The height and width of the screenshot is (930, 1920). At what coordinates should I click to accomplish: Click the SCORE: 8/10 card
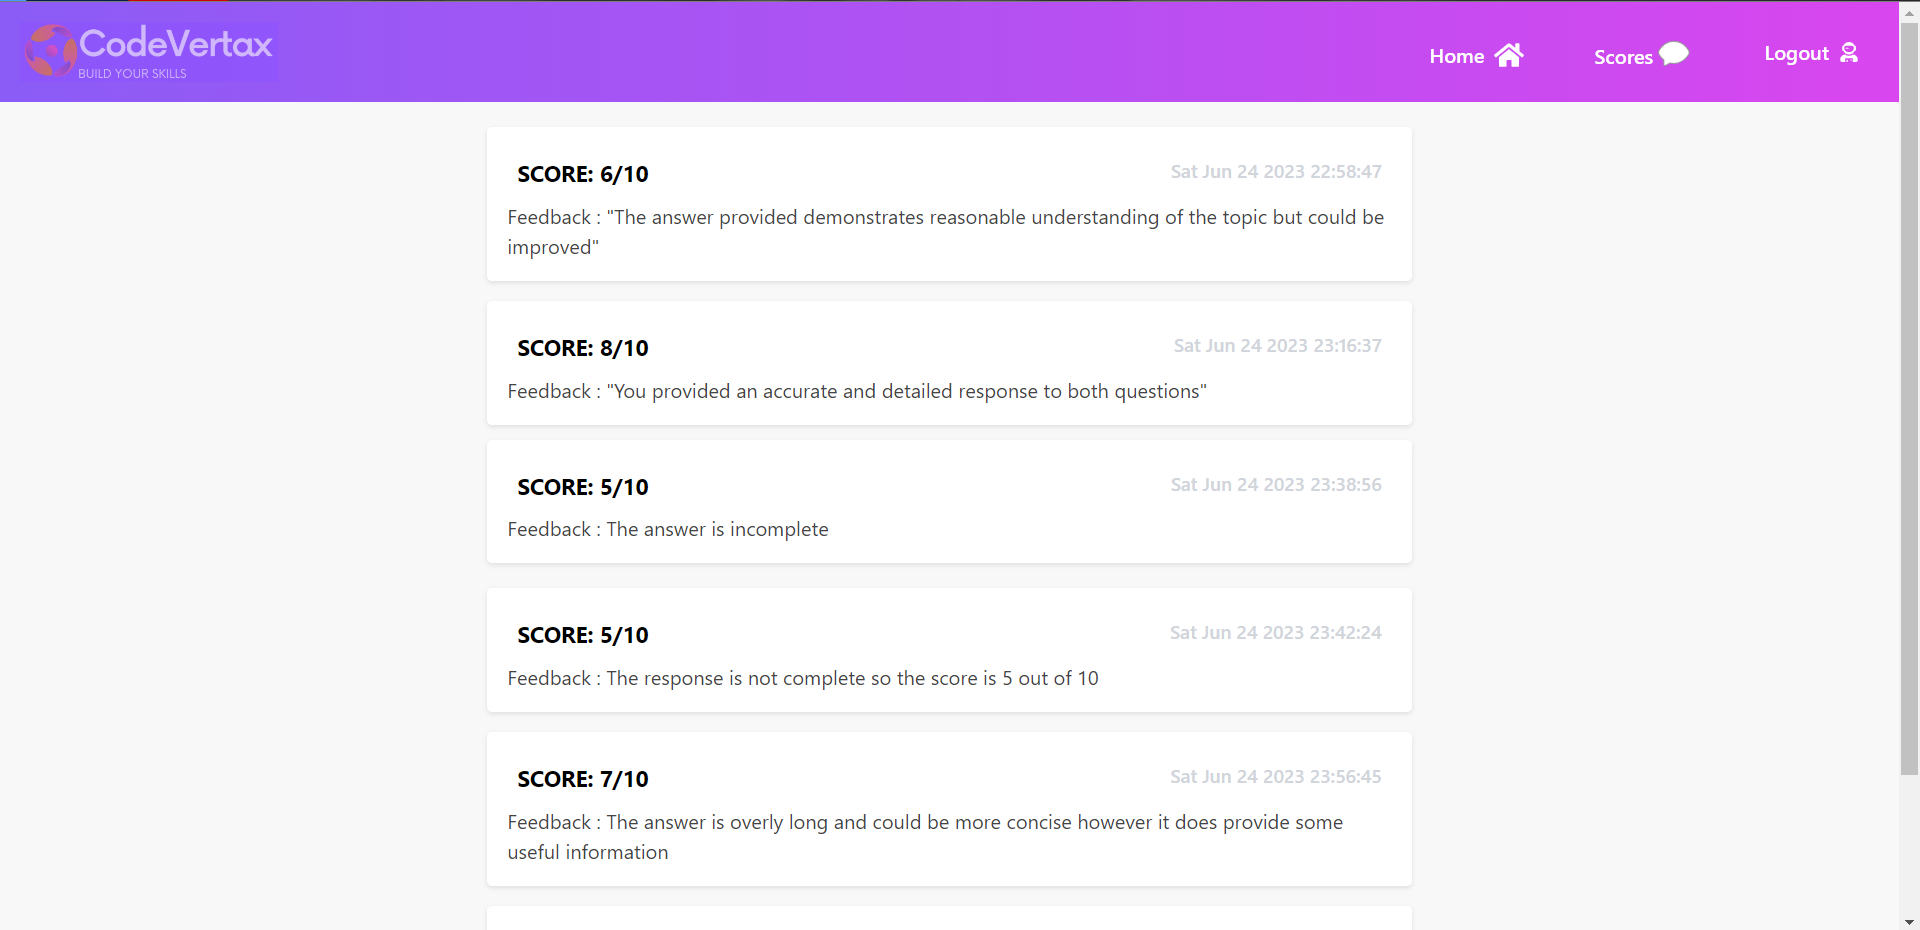[x=948, y=362]
